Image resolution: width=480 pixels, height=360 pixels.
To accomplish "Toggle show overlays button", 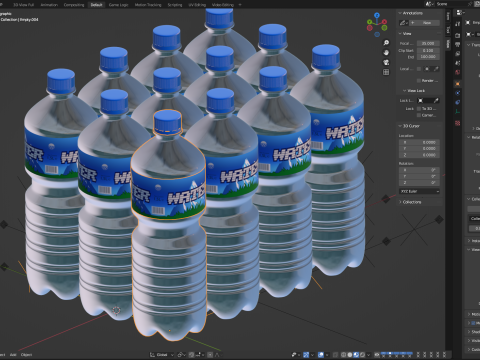I will (x=321, y=355).
